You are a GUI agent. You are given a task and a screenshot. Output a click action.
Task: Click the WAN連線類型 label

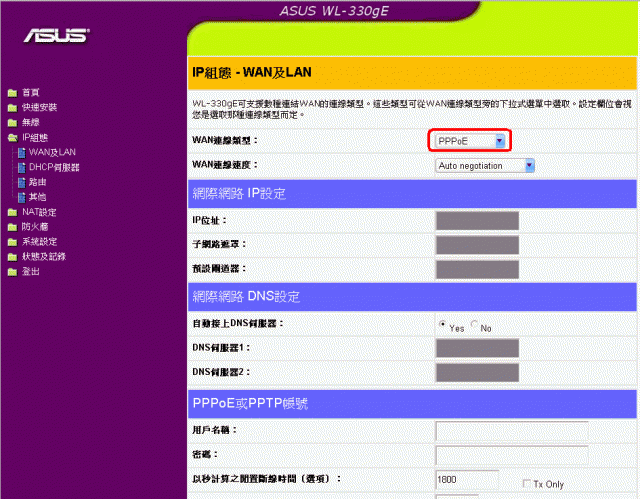[224, 140]
